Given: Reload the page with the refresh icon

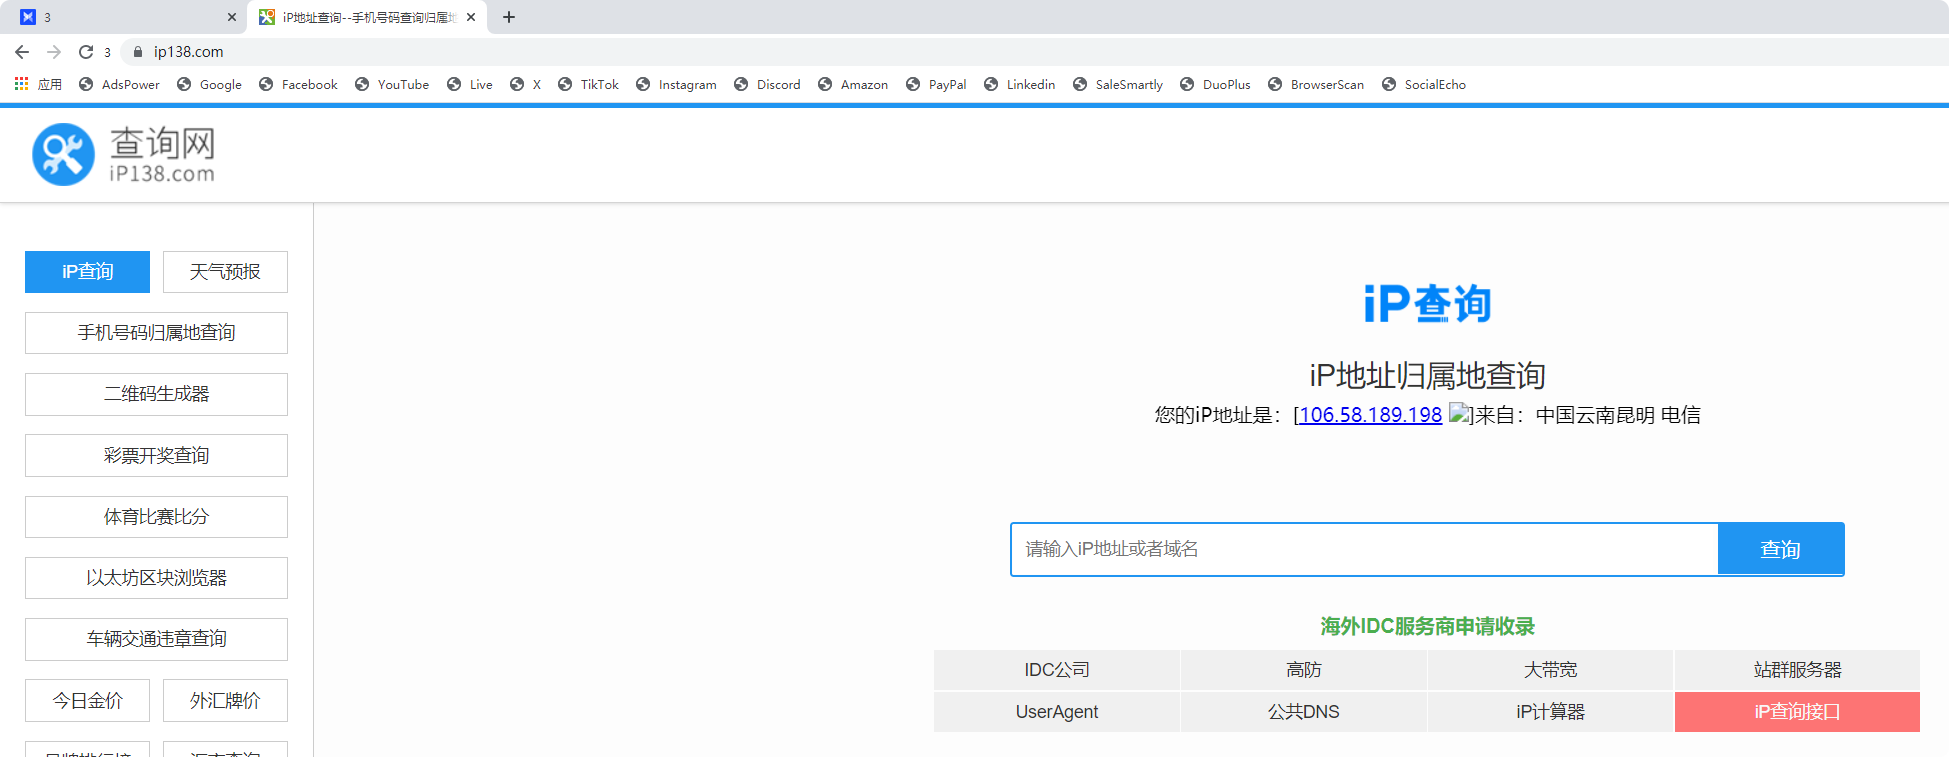Looking at the screenshot, I should (x=86, y=52).
